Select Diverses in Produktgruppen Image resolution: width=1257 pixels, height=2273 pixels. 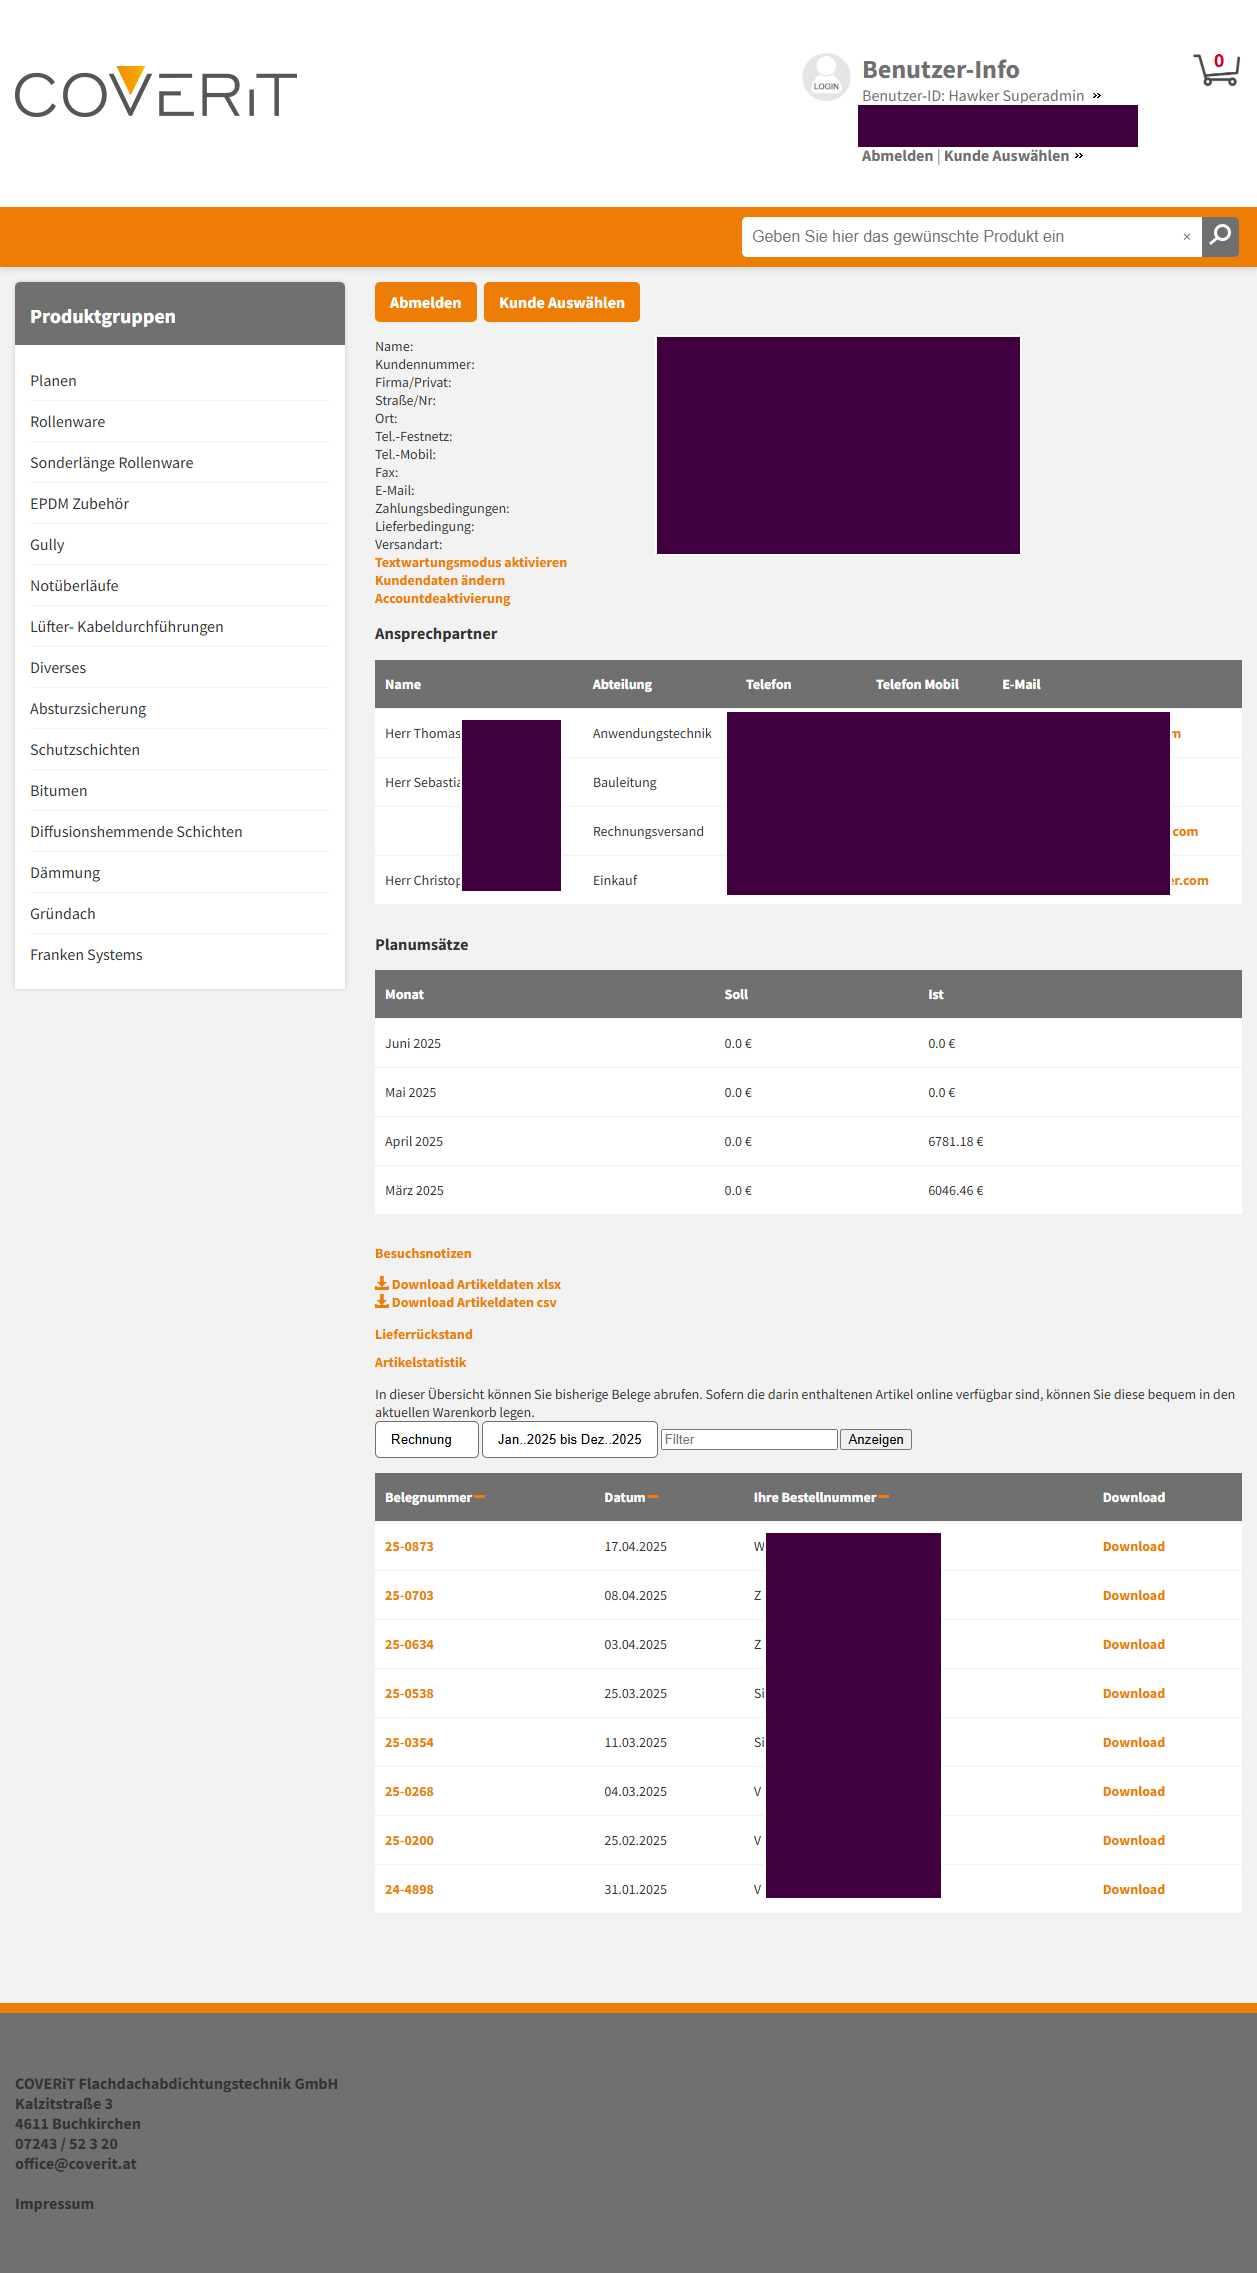pyautogui.click(x=58, y=668)
